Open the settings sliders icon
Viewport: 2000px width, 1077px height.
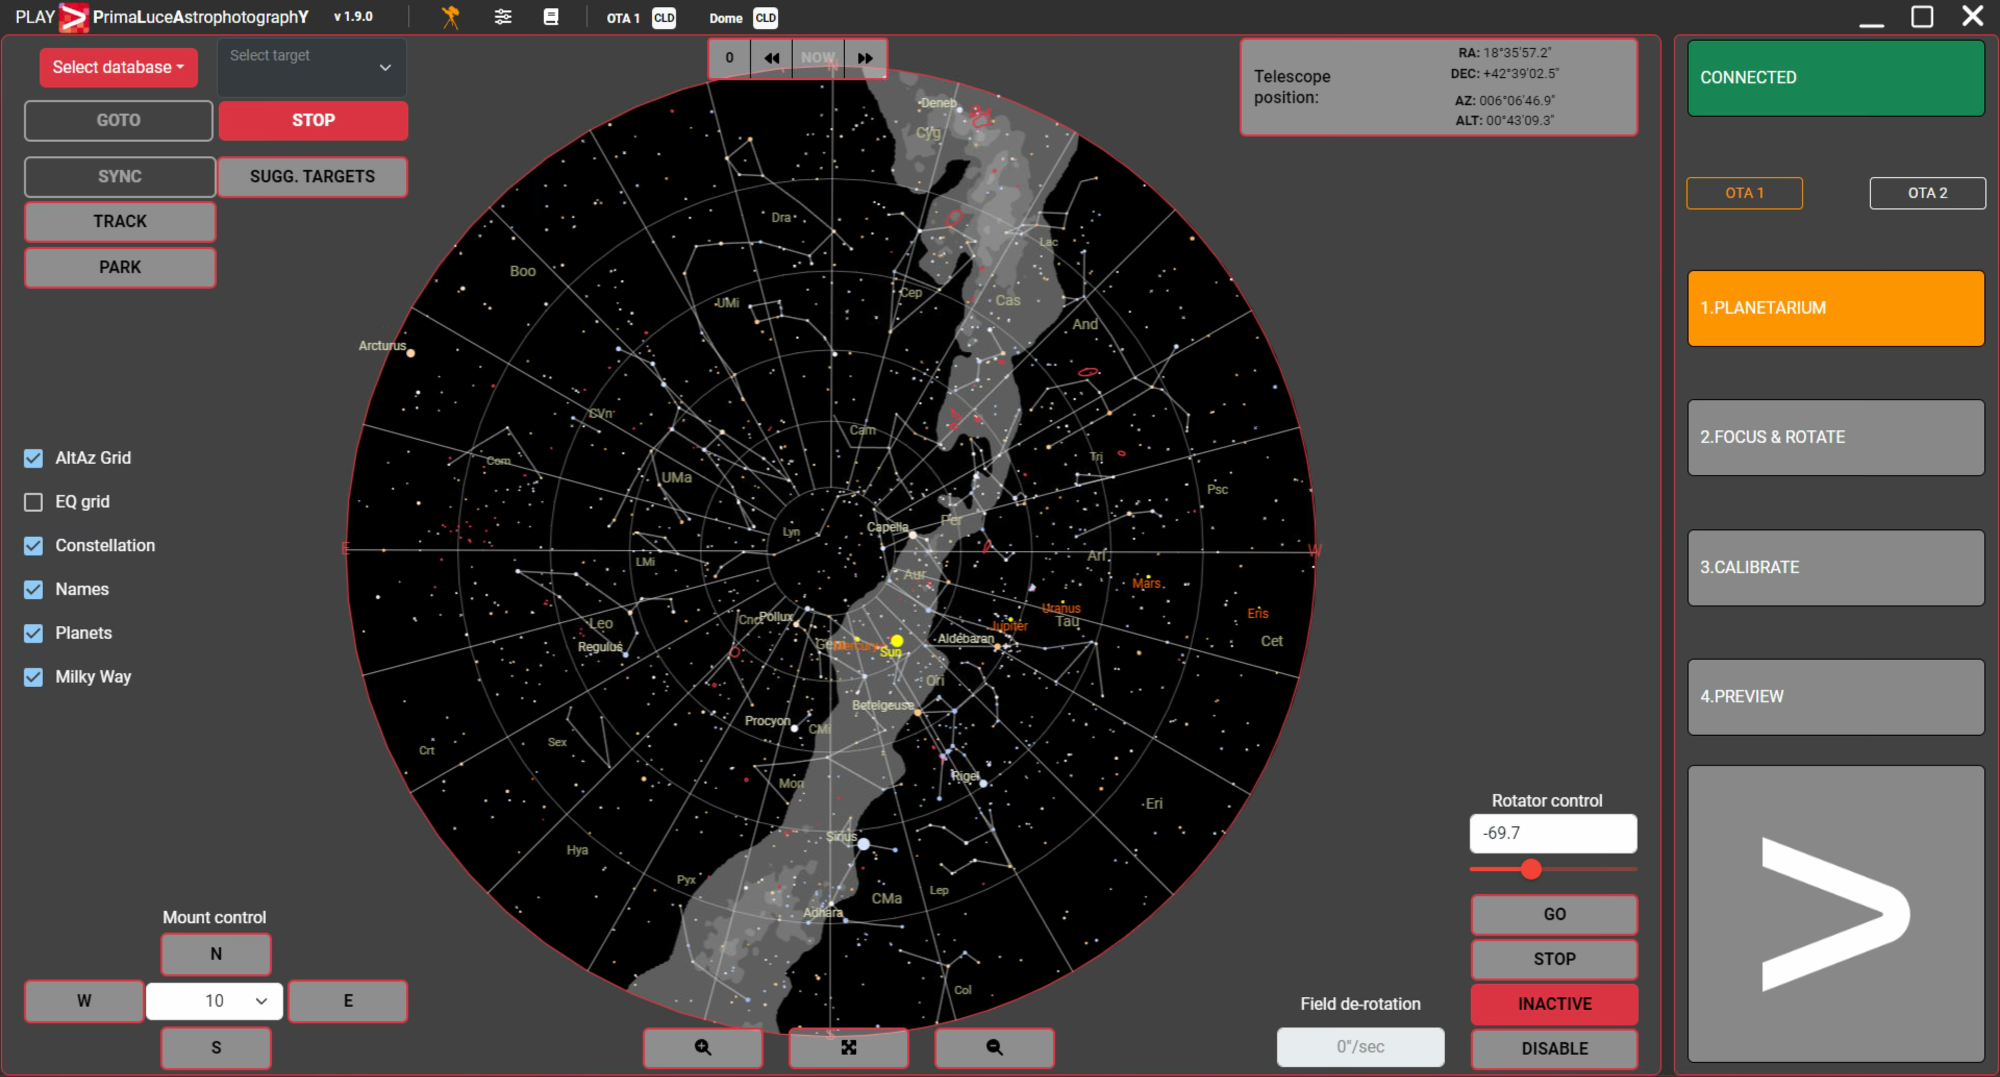pos(503,17)
